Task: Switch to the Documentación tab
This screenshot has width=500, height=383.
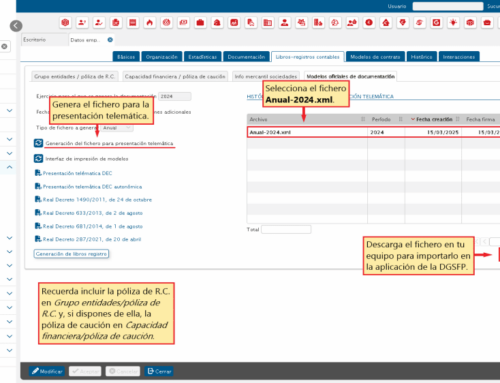Action: [246, 57]
